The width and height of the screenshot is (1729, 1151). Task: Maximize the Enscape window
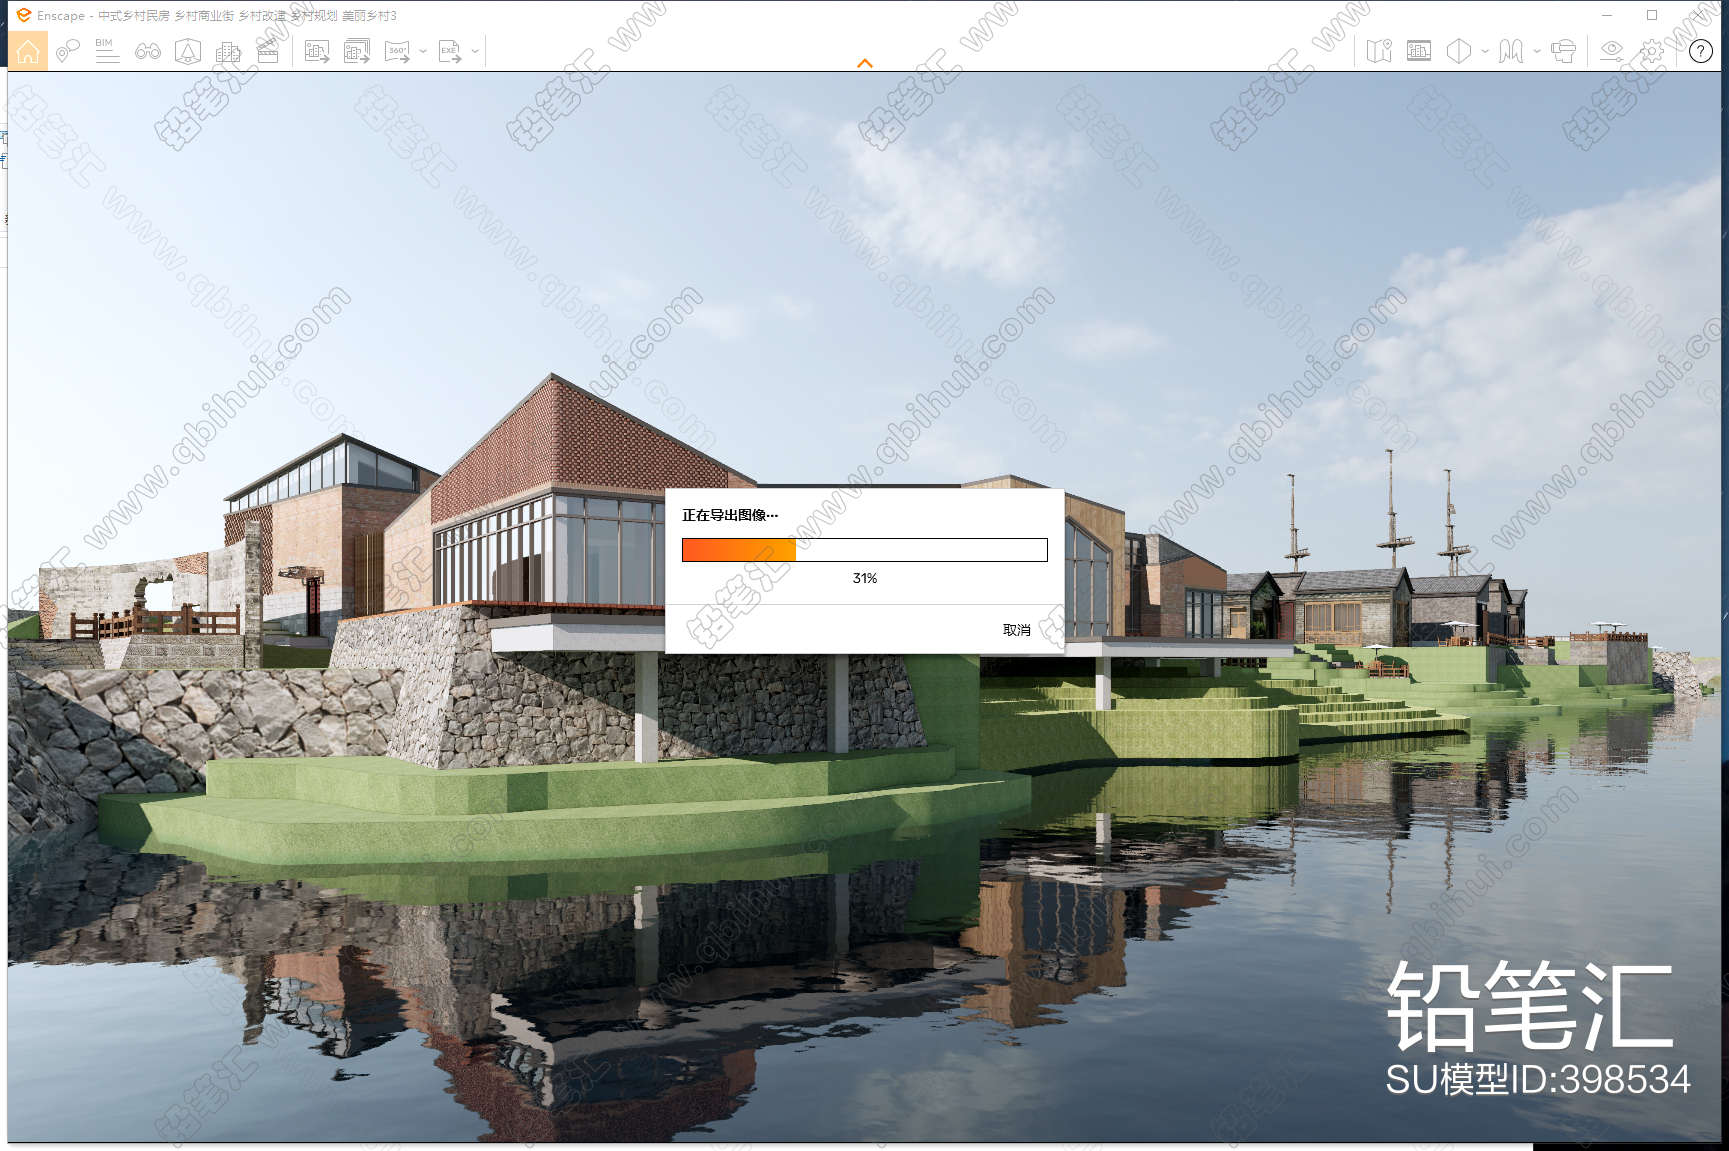1652,15
